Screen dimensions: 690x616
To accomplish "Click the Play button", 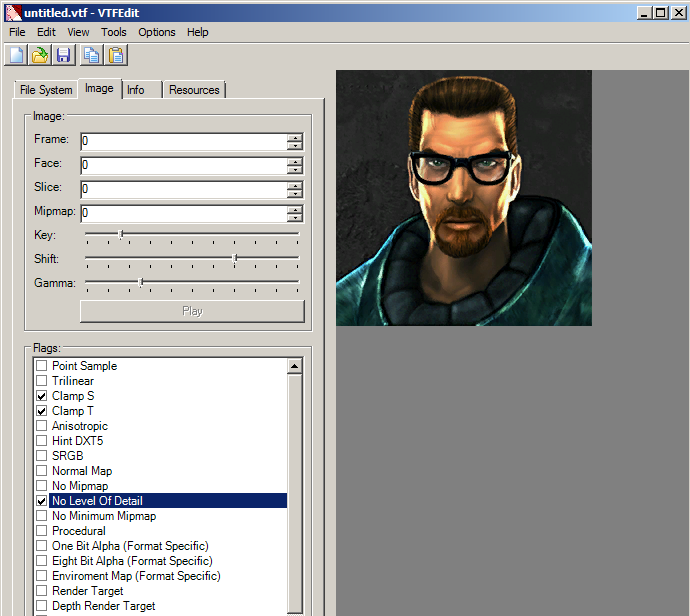I will [x=192, y=312].
